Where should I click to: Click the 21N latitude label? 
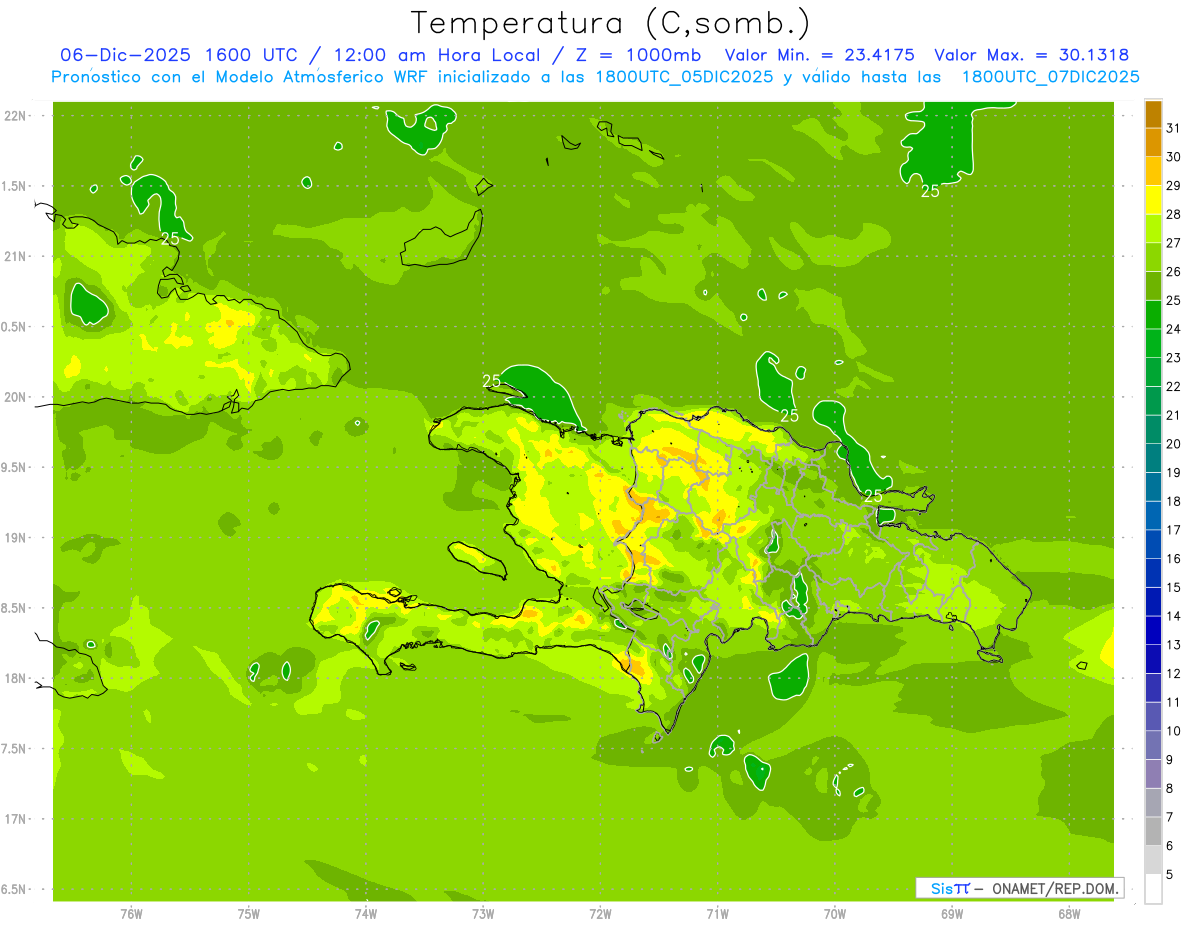coord(15,256)
